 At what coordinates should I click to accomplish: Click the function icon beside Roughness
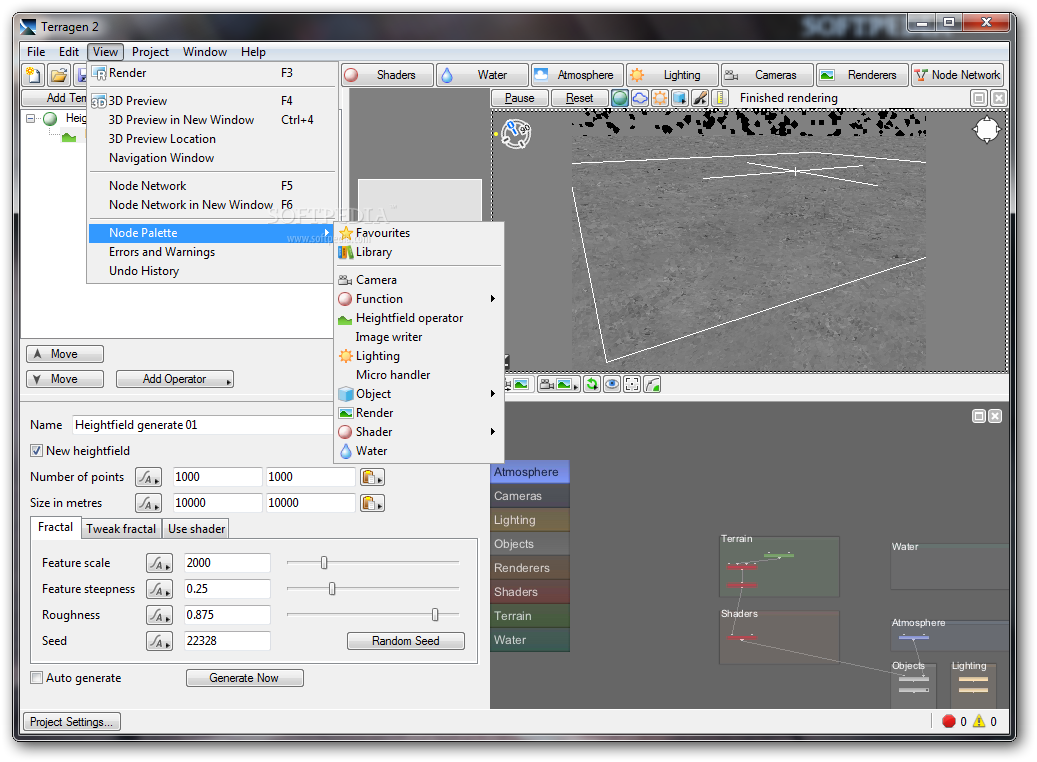[x=159, y=614]
